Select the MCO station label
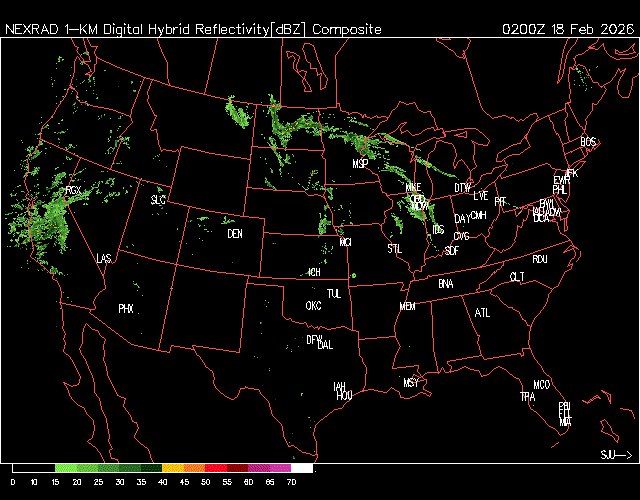Viewport: 640px width, 500px height. (542, 385)
